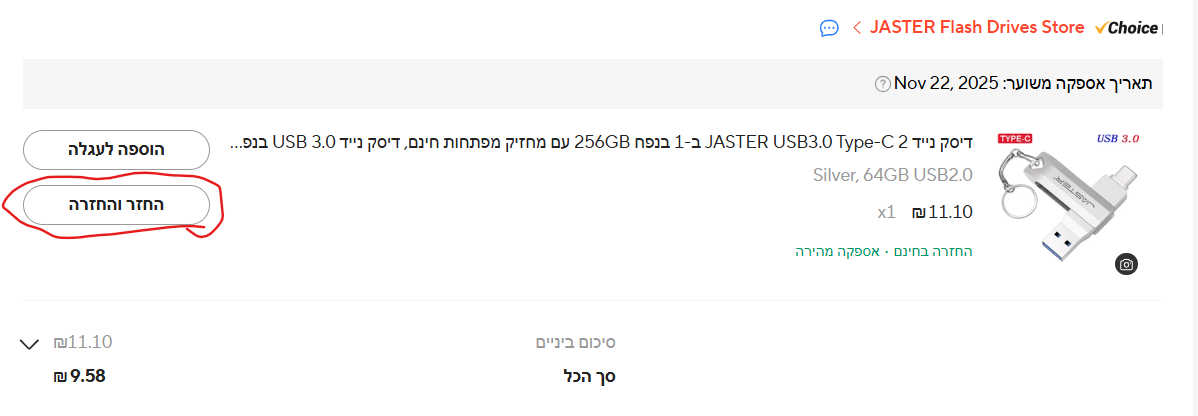Click the camera icon on product image
1198x416 pixels.
(1126, 264)
